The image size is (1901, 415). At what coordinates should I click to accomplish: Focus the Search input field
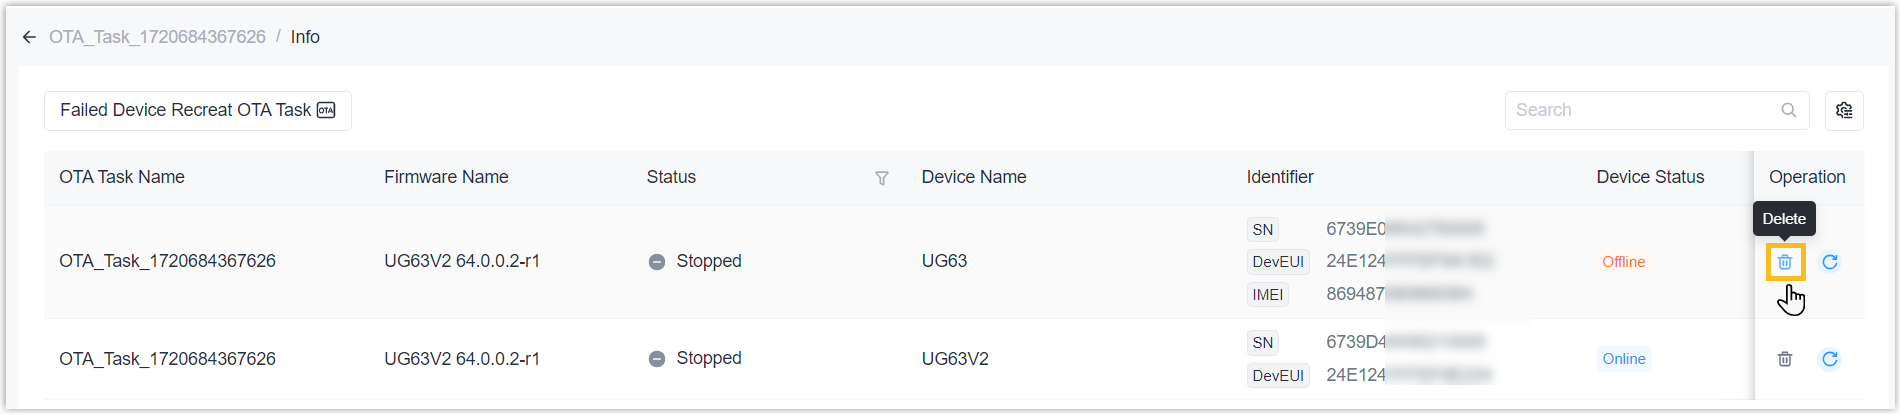1642,110
